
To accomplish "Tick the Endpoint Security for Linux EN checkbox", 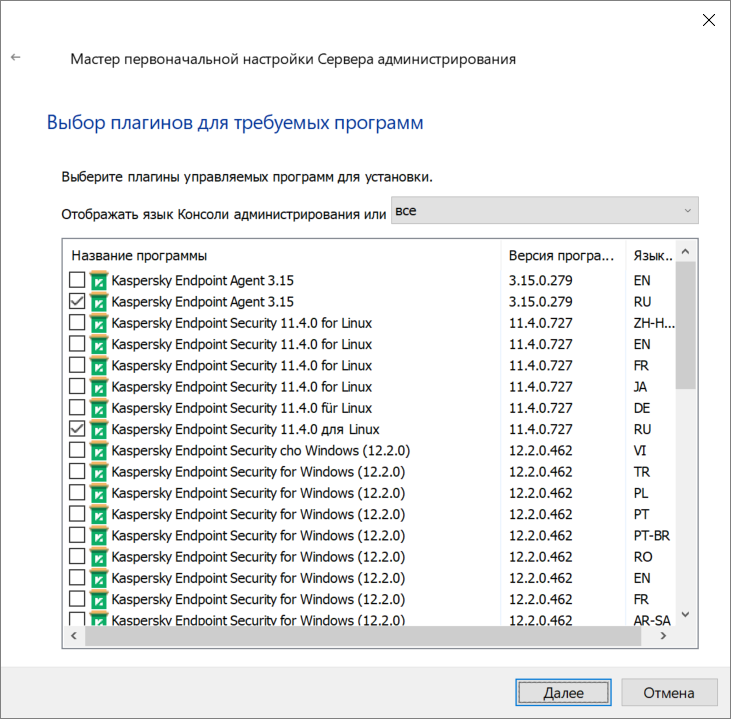I will (x=77, y=344).
